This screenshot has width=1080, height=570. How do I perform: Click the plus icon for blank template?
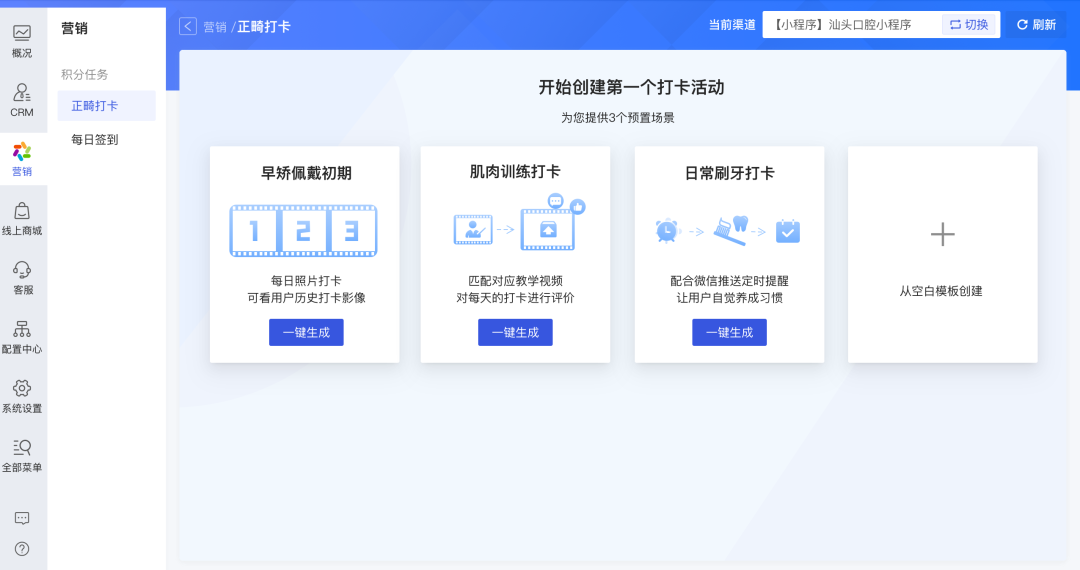click(942, 235)
